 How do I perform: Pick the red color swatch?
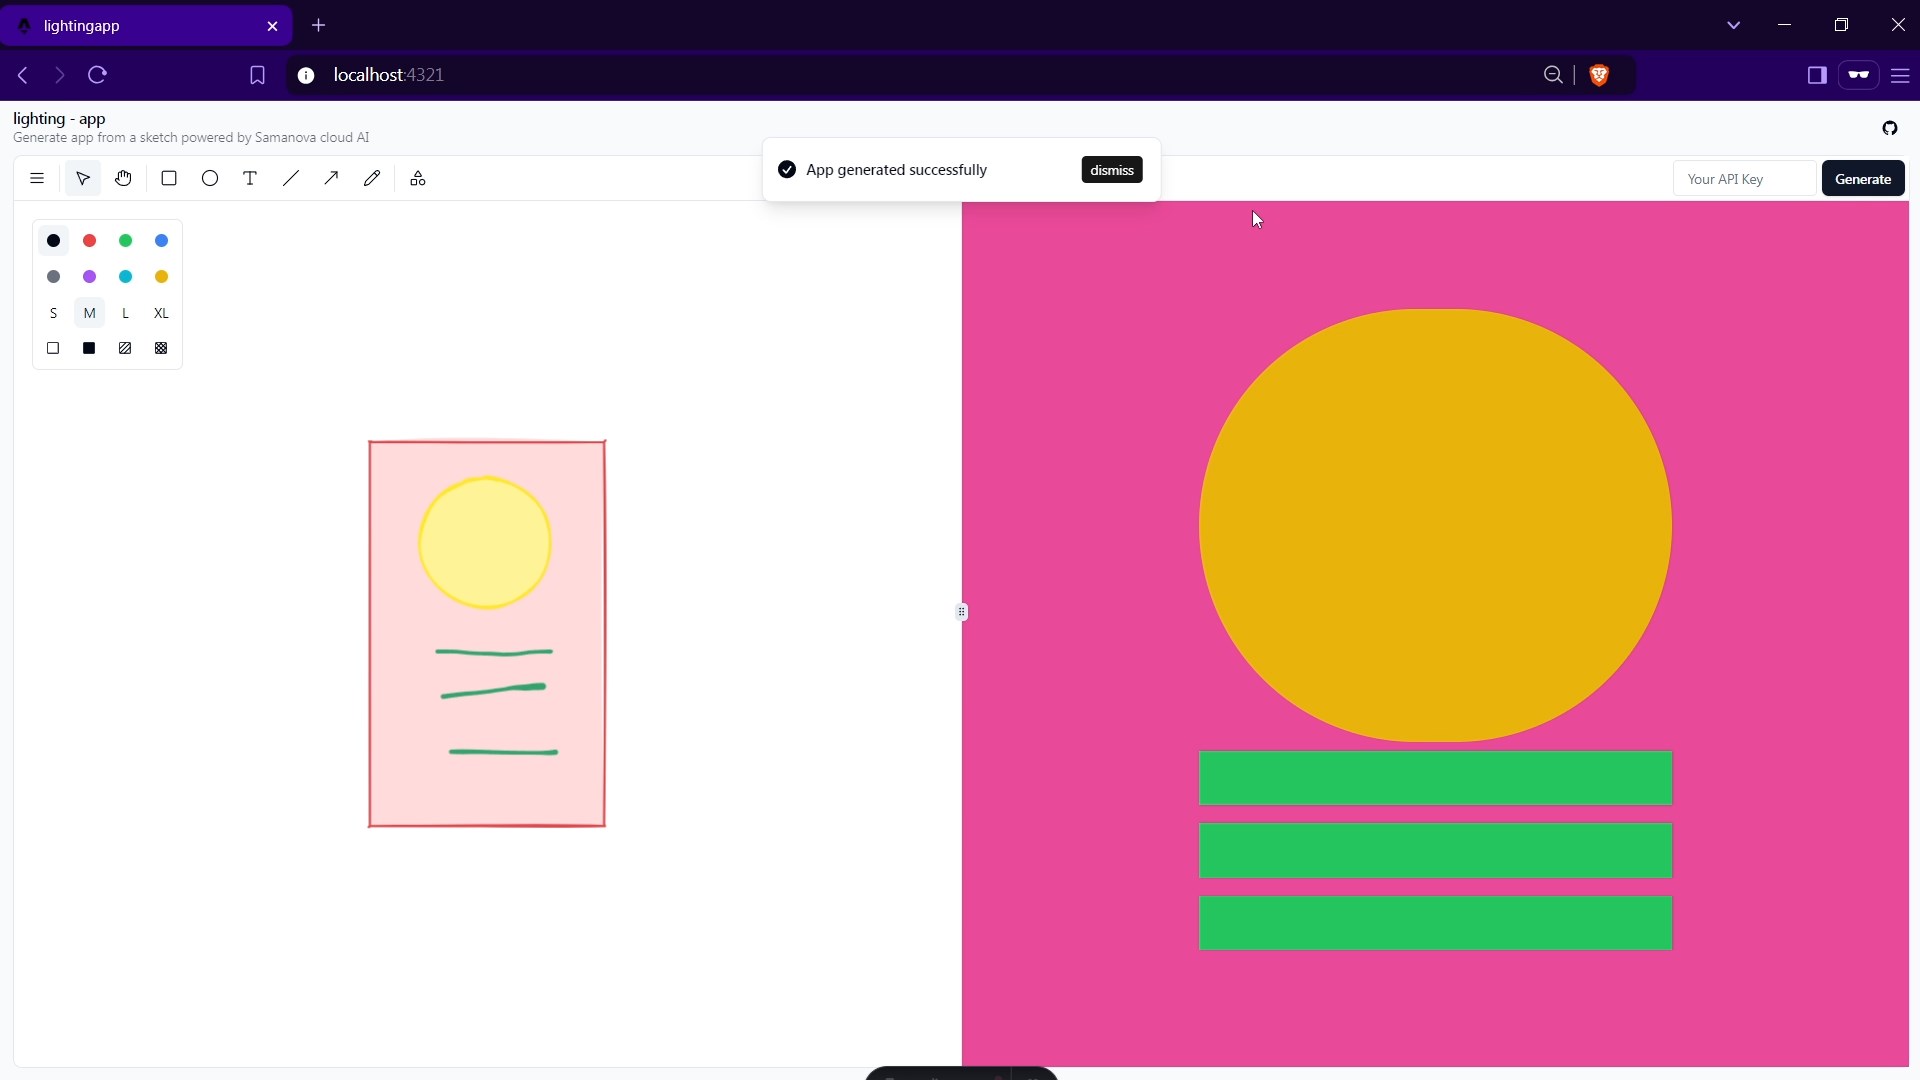89,241
